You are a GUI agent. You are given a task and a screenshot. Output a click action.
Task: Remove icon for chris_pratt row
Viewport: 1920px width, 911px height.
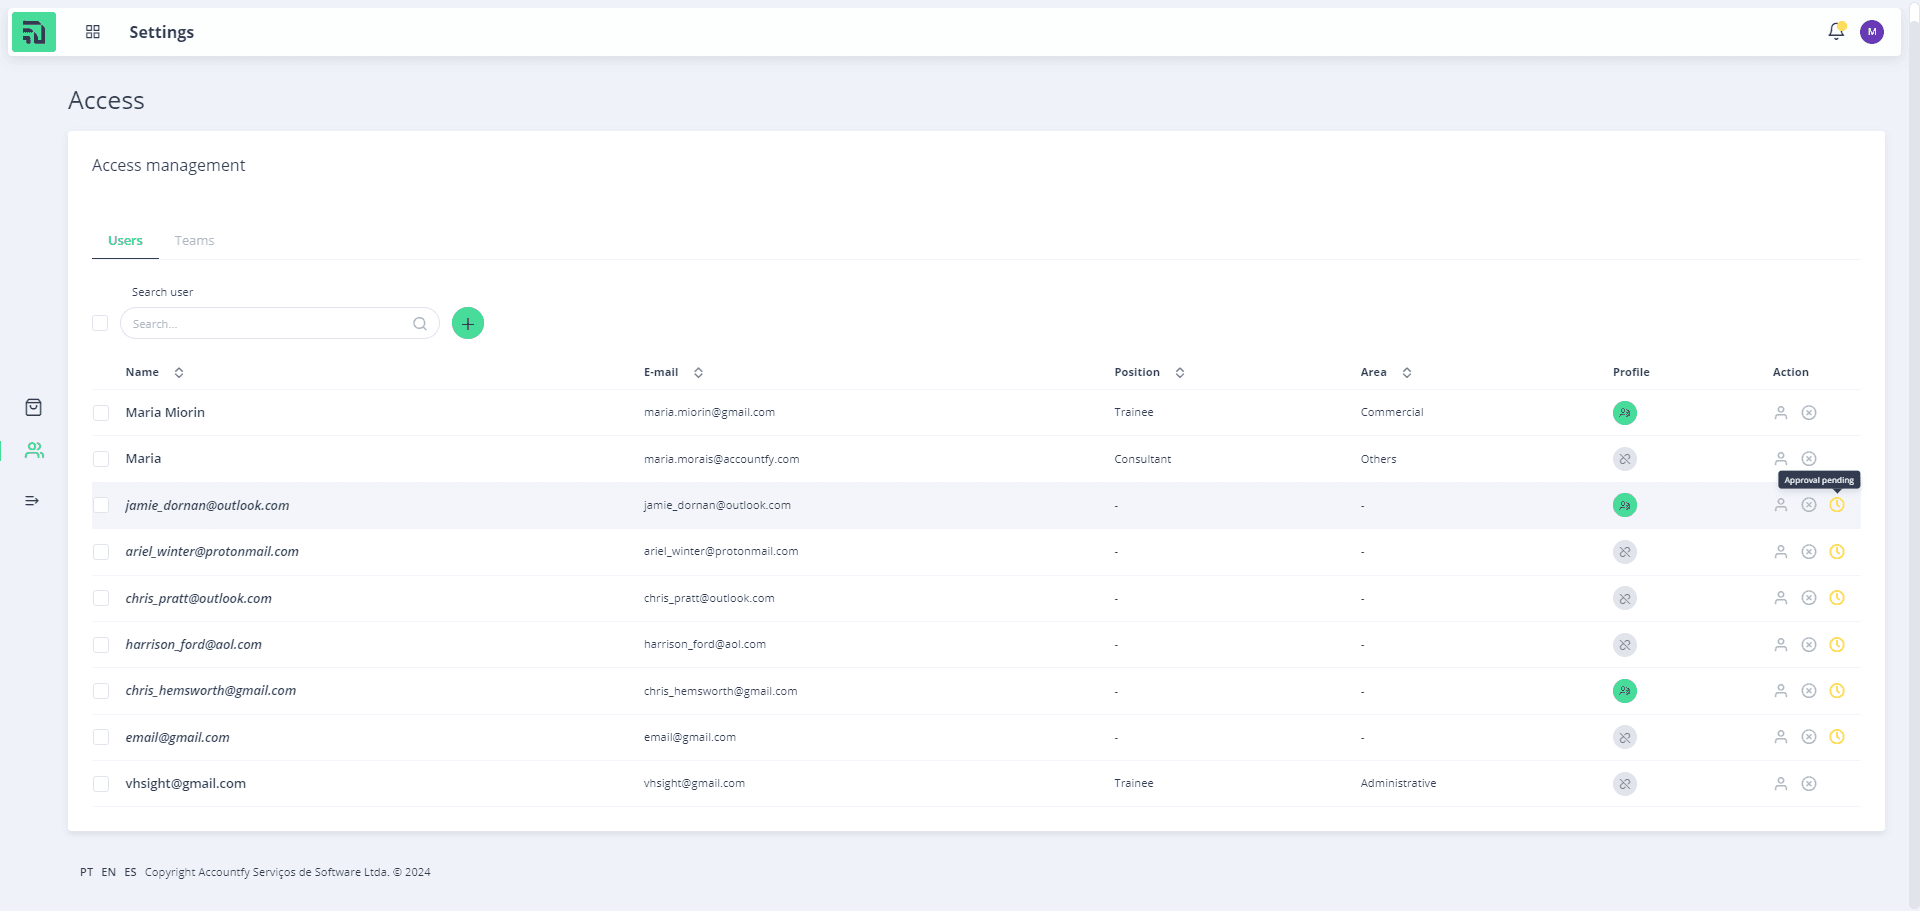(x=1809, y=598)
